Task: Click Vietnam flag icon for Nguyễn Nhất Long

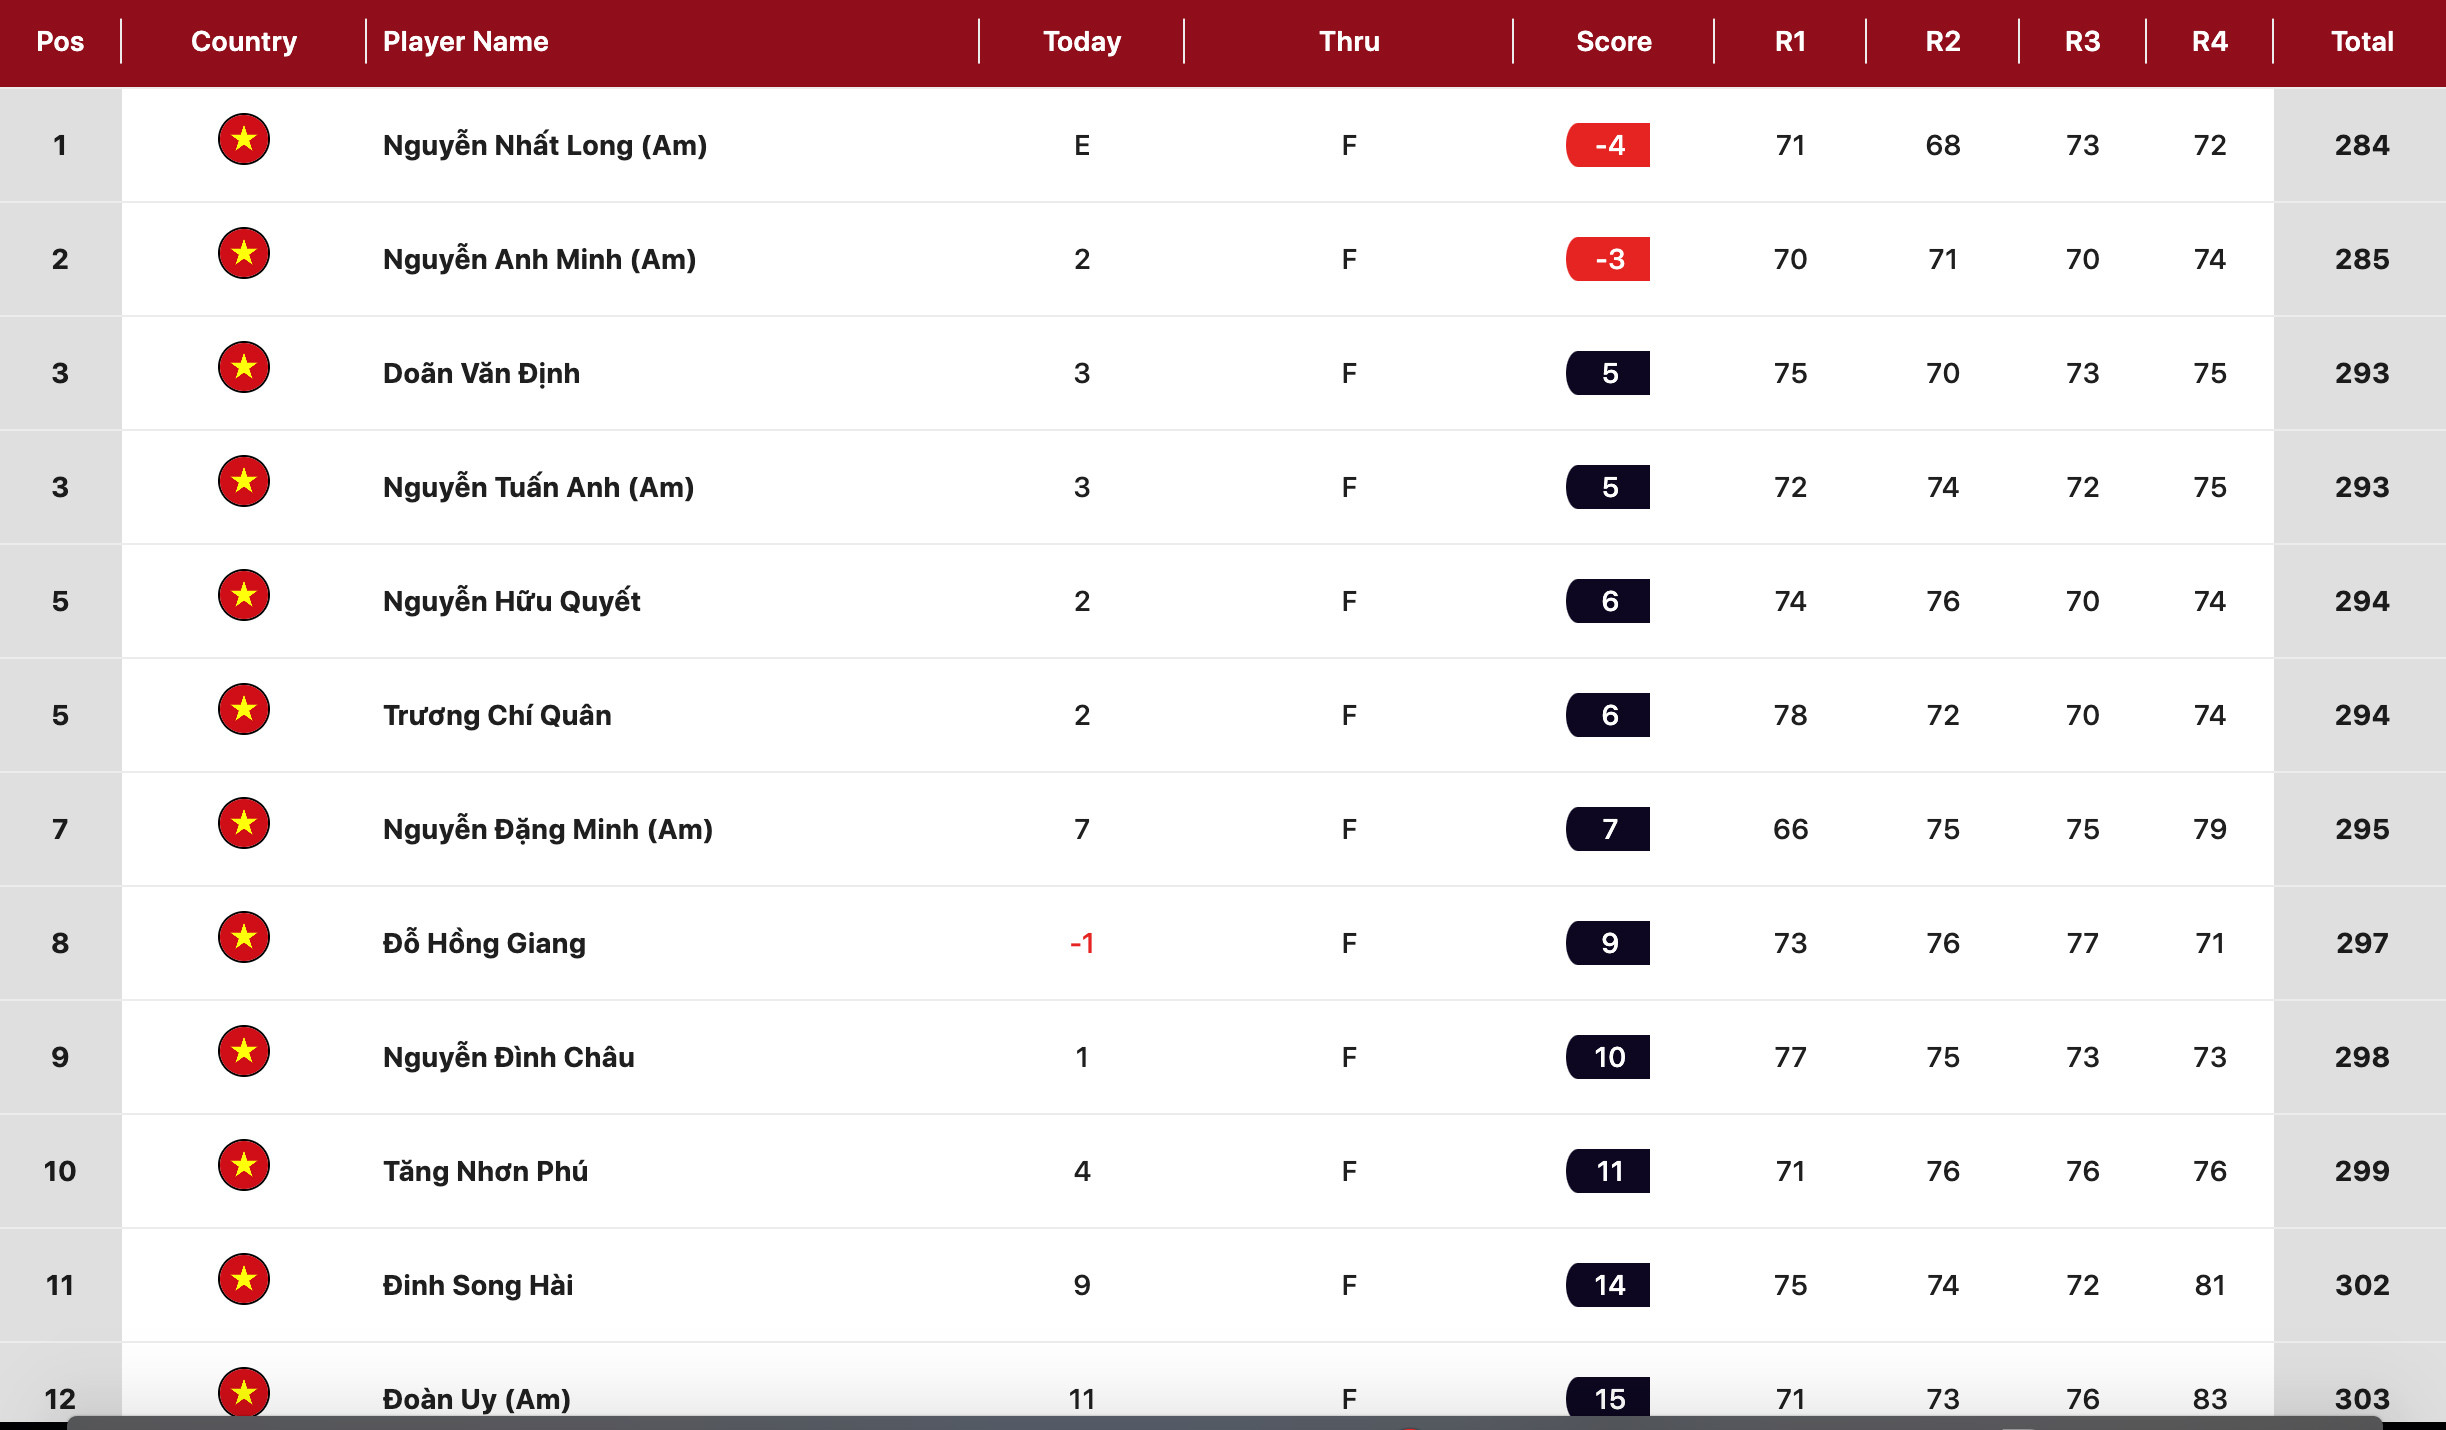Action: (244, 140)
